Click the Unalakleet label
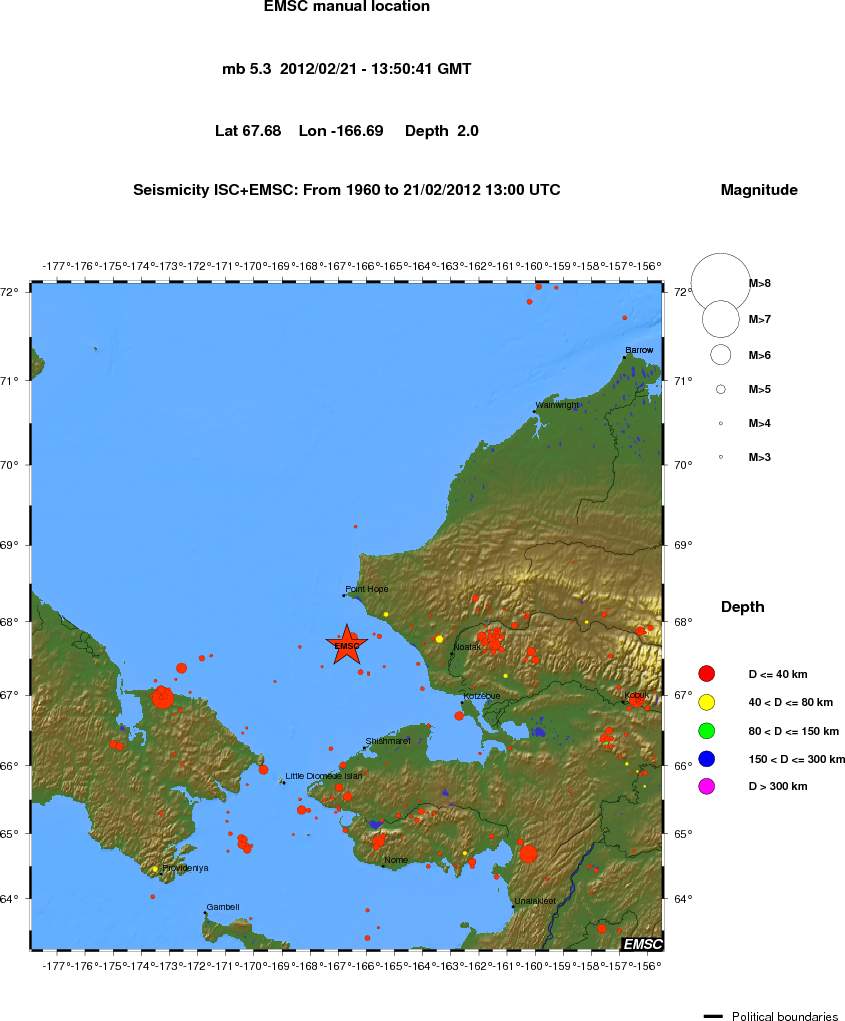This screenshot has width=845, height=1021. coord(535,901)
